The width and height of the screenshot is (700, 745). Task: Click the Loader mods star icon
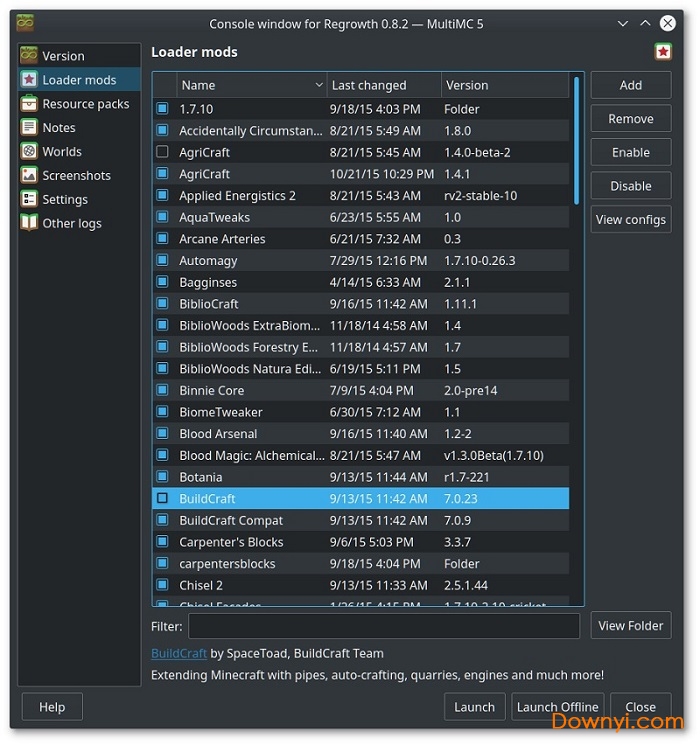coord(28,80)
